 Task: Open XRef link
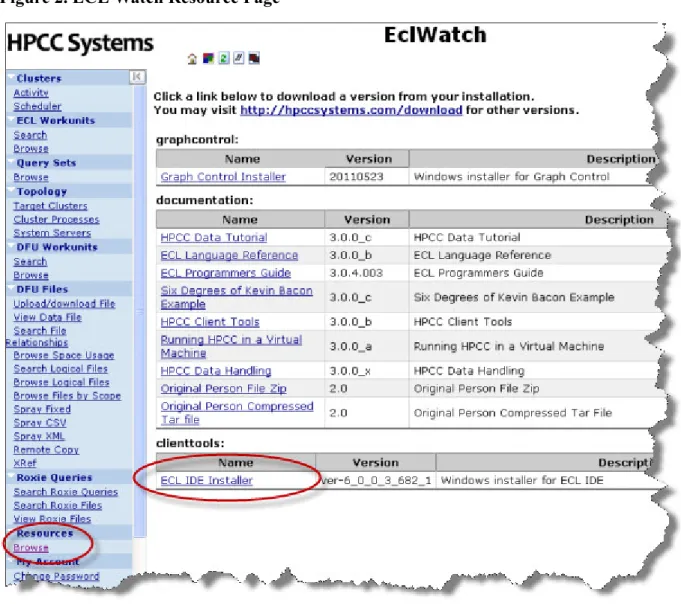tap(25, 463)
